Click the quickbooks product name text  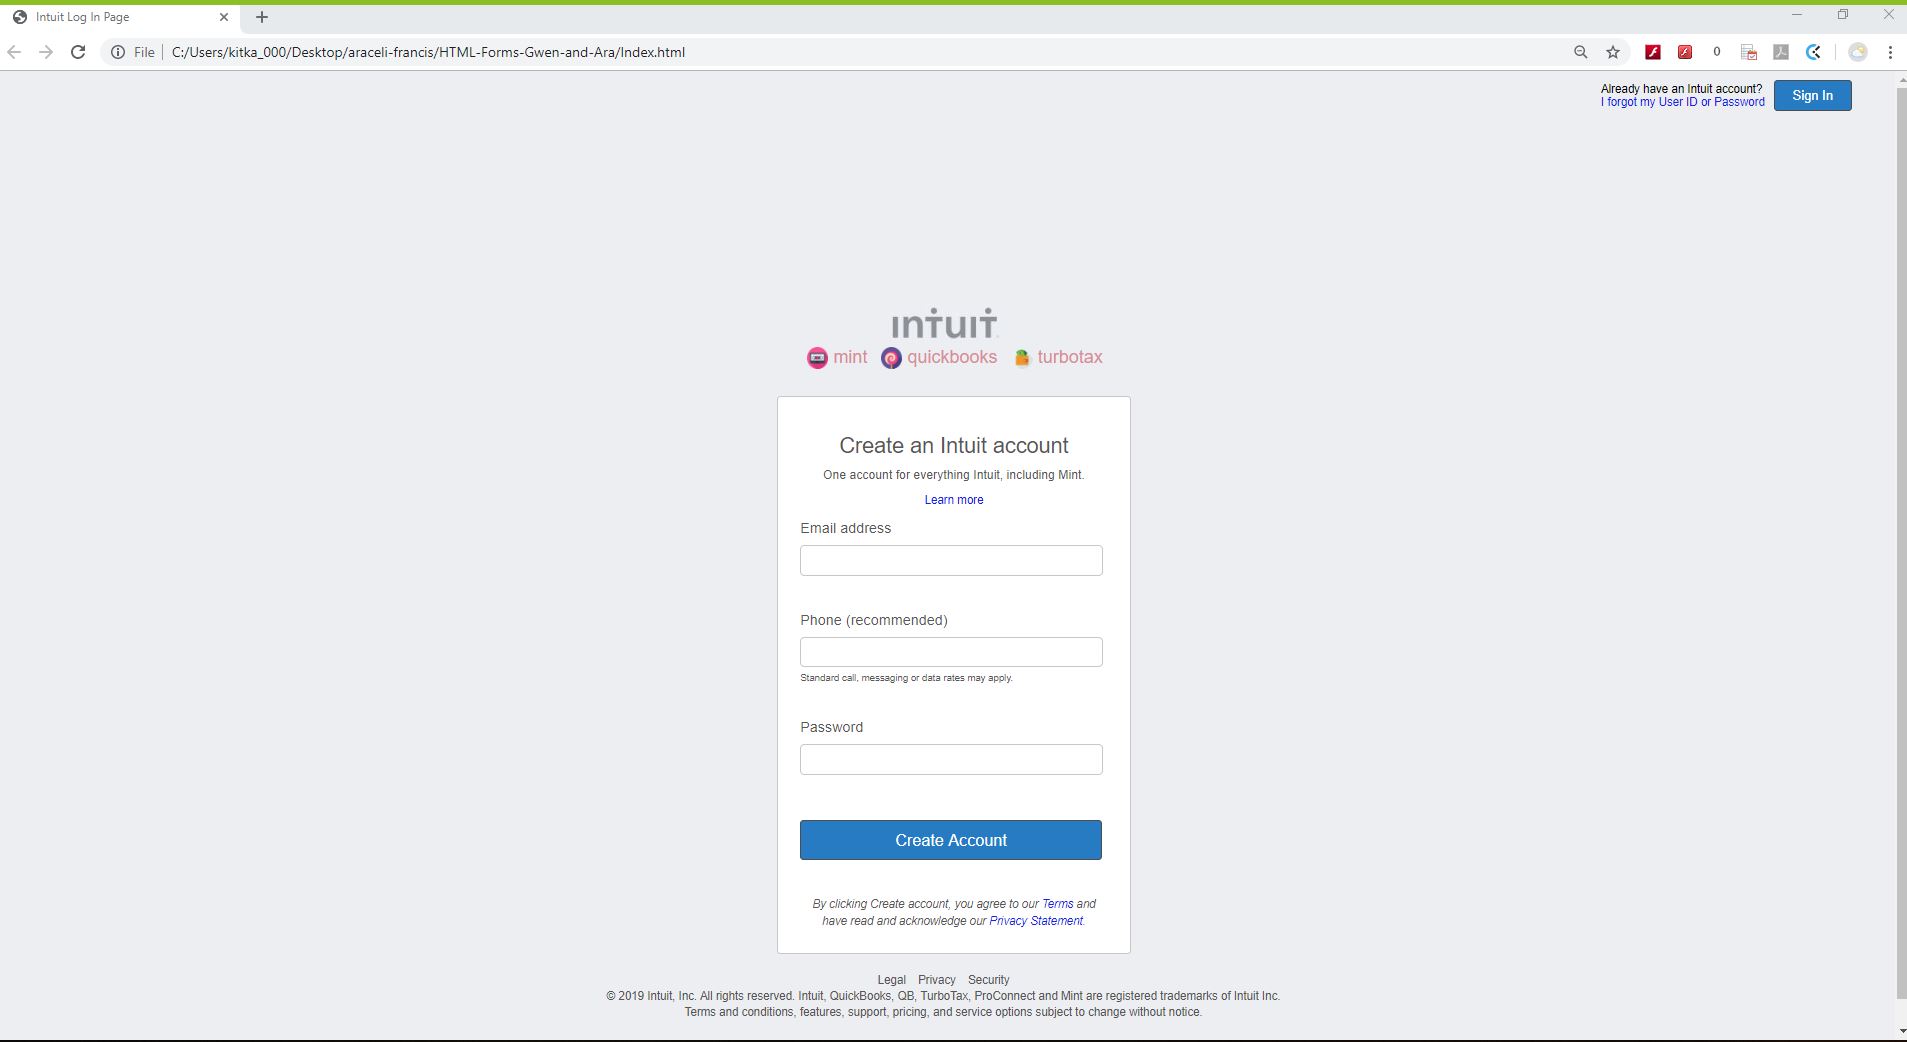click(952, 357)
